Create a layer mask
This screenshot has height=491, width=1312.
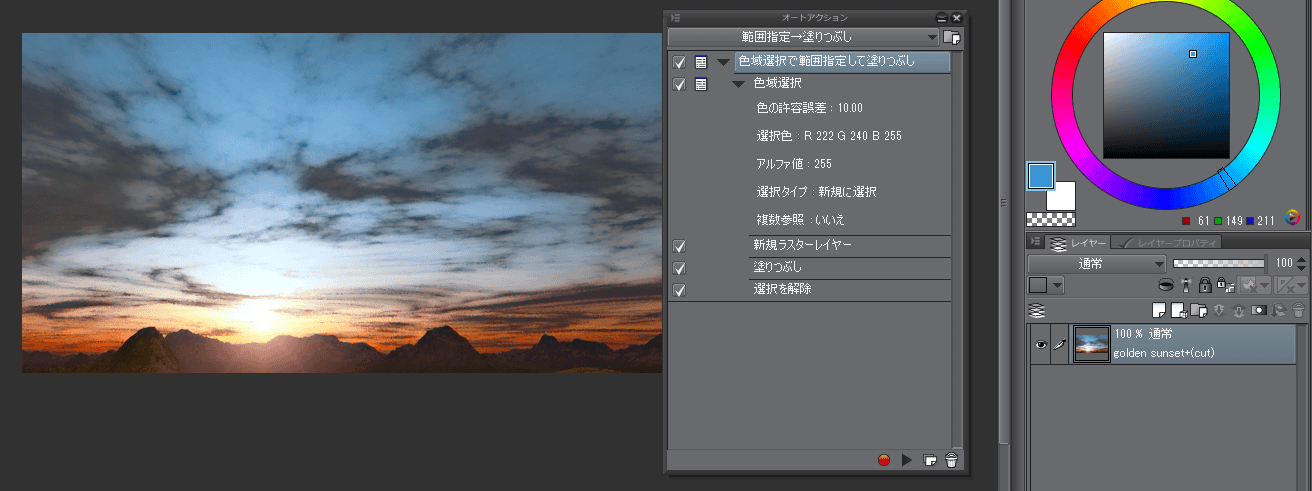coord(1259,310)
